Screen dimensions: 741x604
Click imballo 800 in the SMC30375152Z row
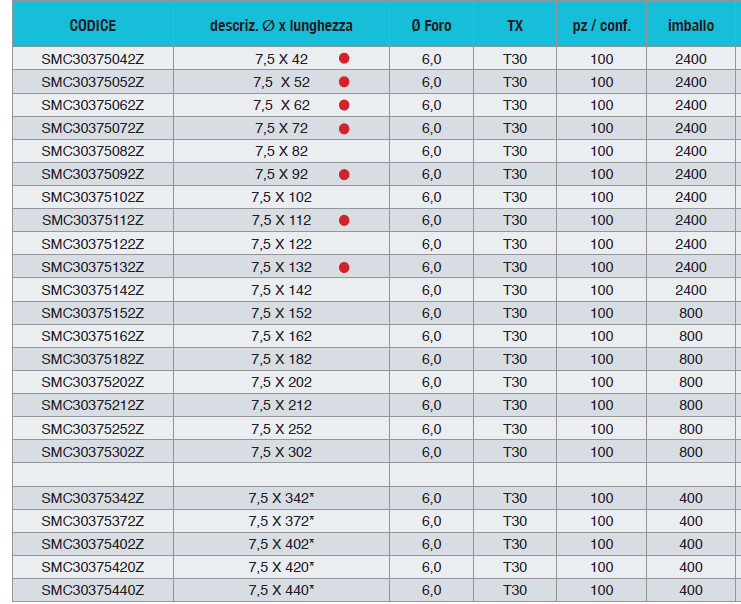pos(690,313)
